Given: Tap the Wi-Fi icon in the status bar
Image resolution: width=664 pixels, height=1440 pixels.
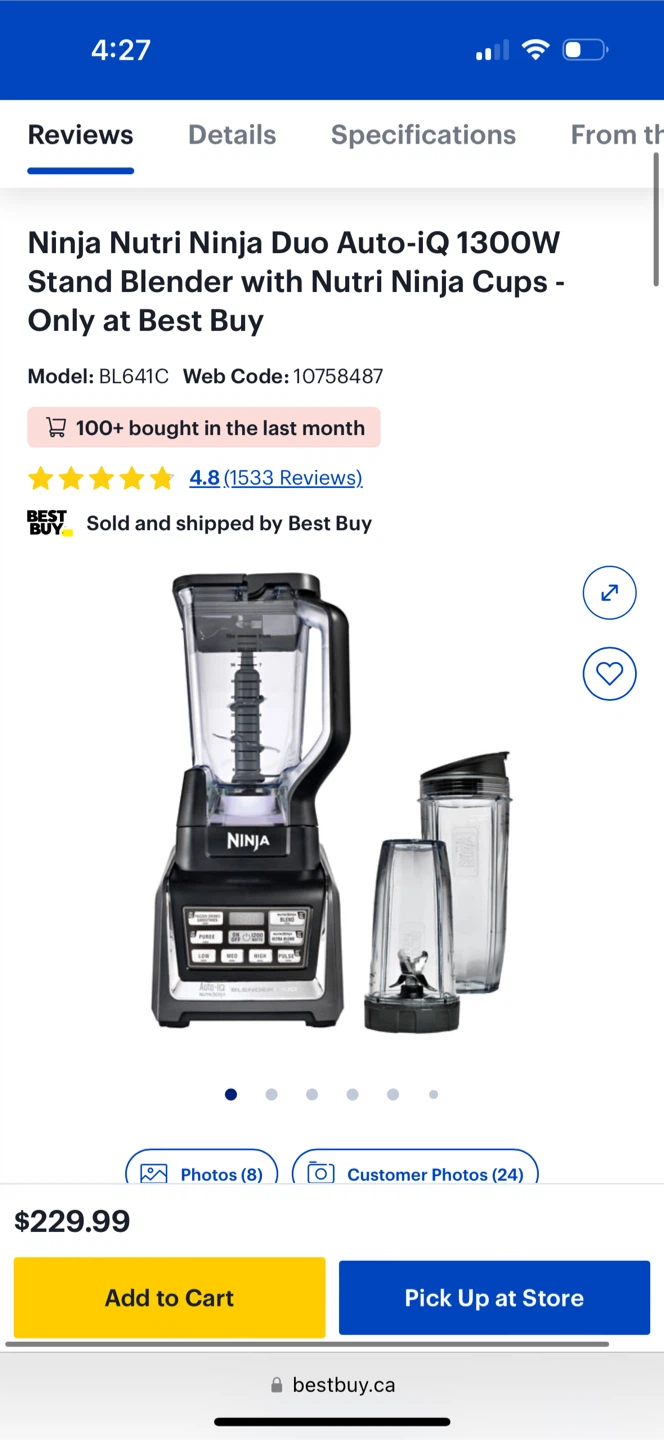Looking at the screenshot, I should (536, 50).
